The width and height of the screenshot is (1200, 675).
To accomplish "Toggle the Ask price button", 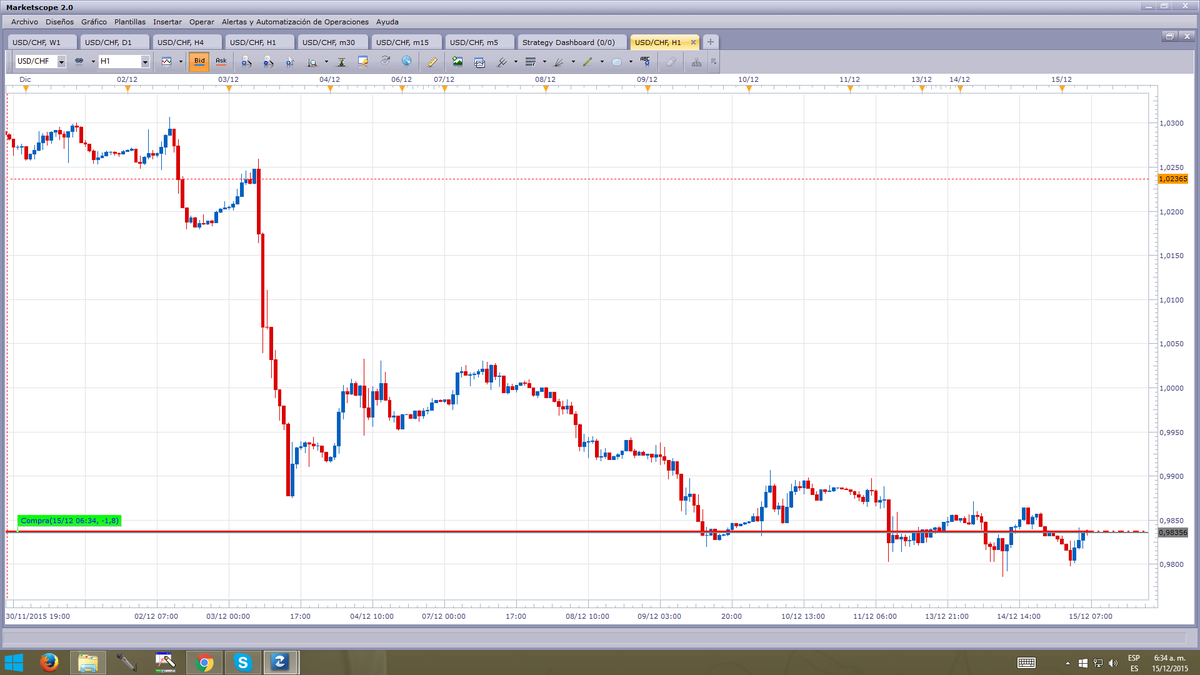I will tap(221, 61).
